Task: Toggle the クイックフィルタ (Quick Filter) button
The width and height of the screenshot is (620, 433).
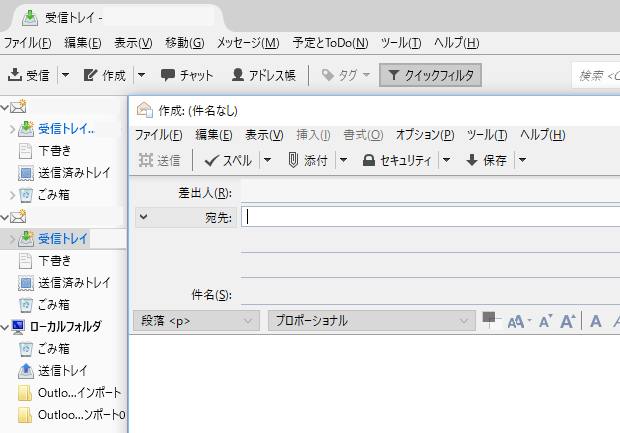Action: click(x=431, y=75)
